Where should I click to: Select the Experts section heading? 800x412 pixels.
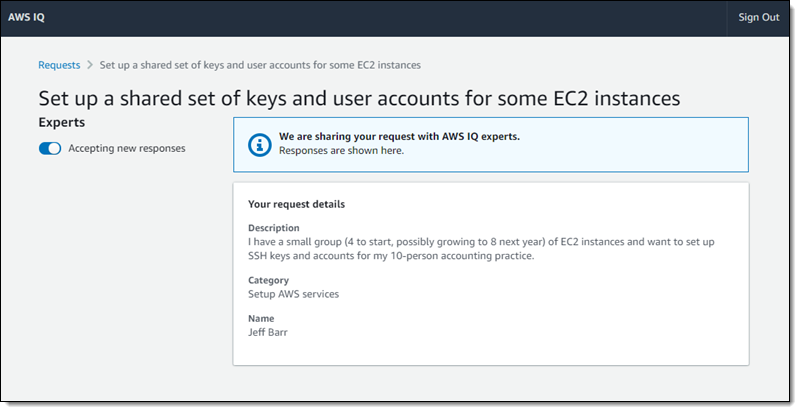pos(61,123)
